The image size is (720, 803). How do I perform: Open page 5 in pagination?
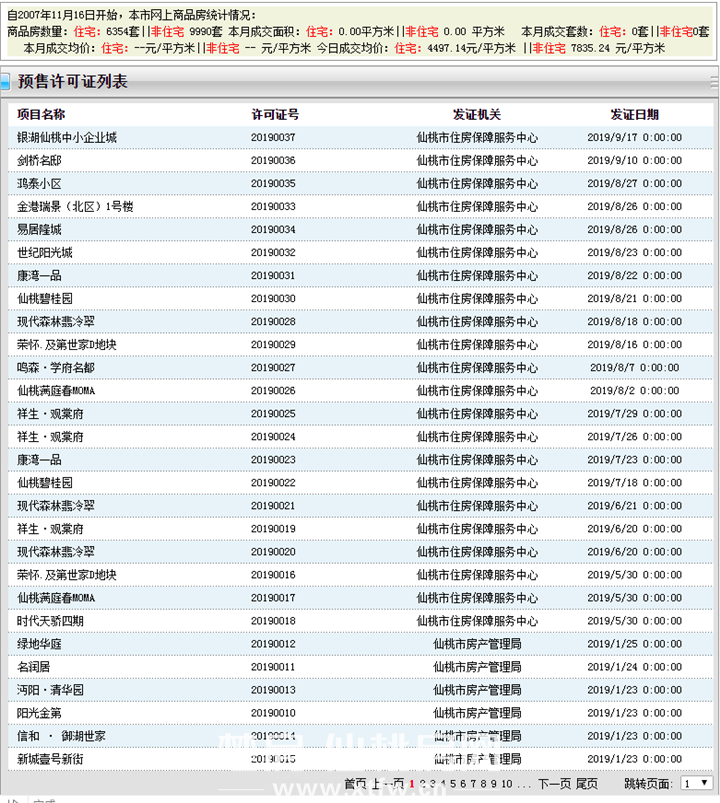pyautogui.click(x=453, y=784)
